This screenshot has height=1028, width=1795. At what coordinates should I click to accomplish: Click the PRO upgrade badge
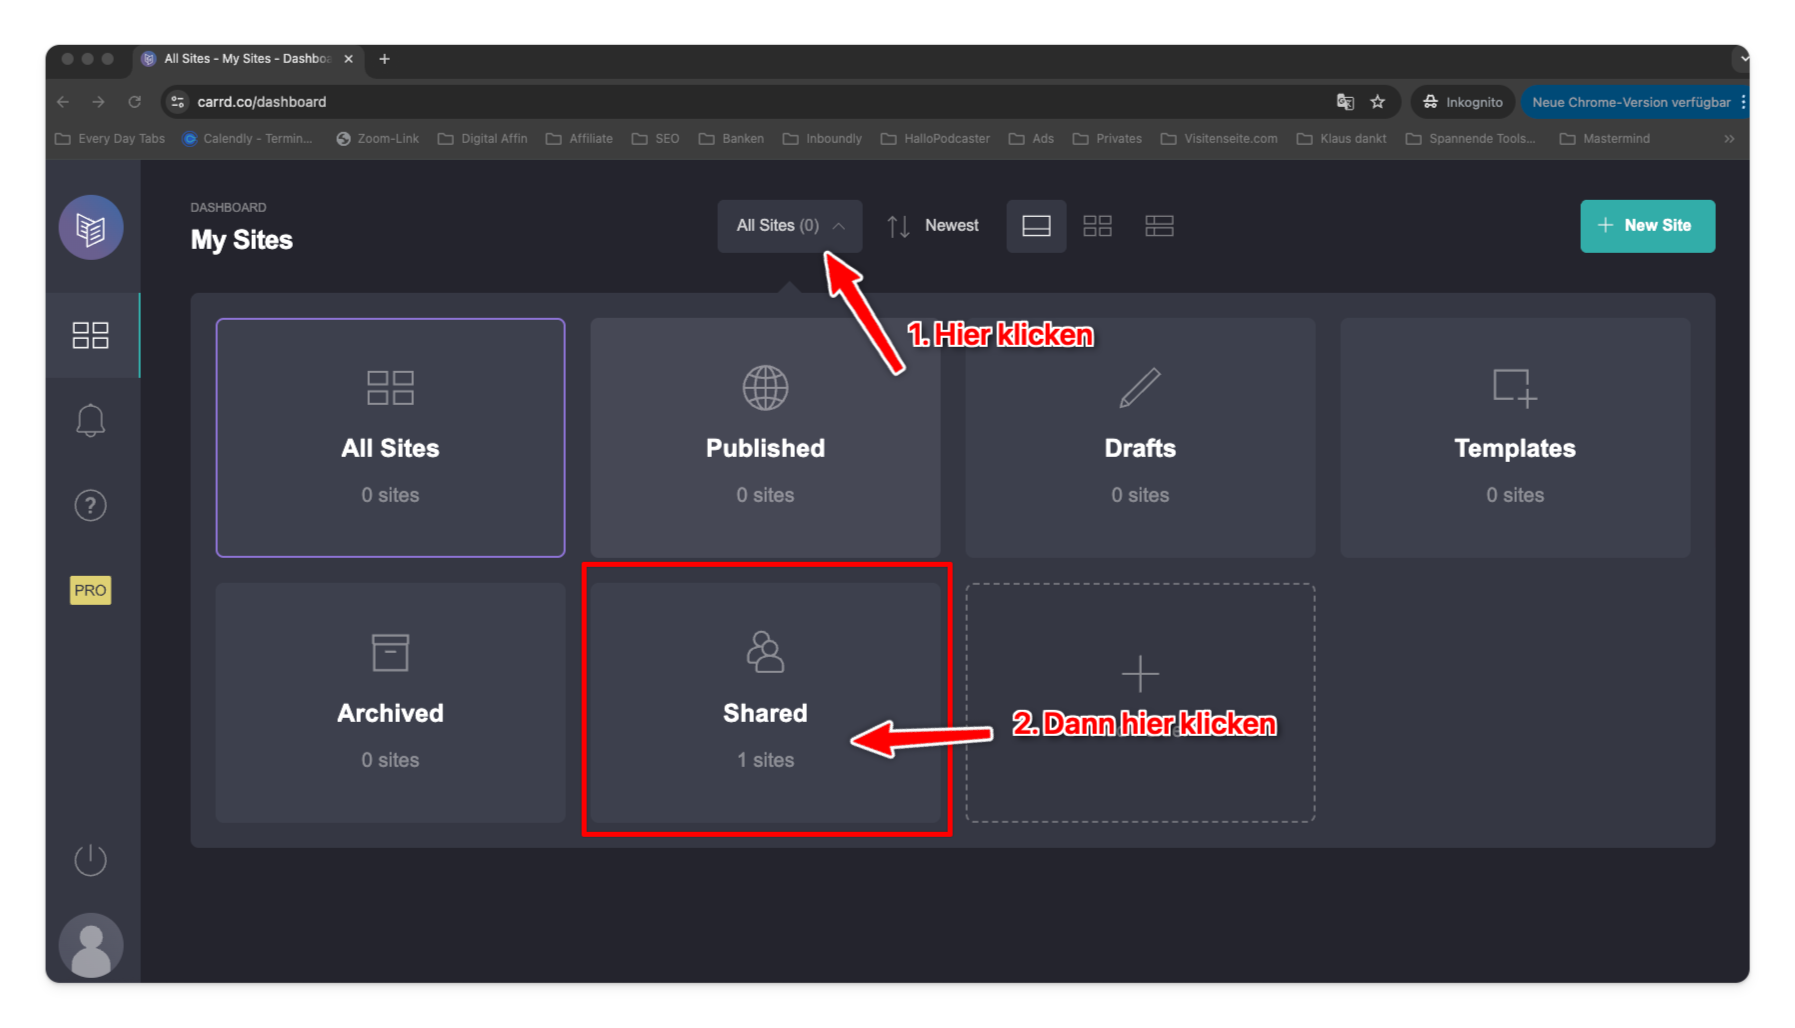pyautogui.click(x=90, y=590)
